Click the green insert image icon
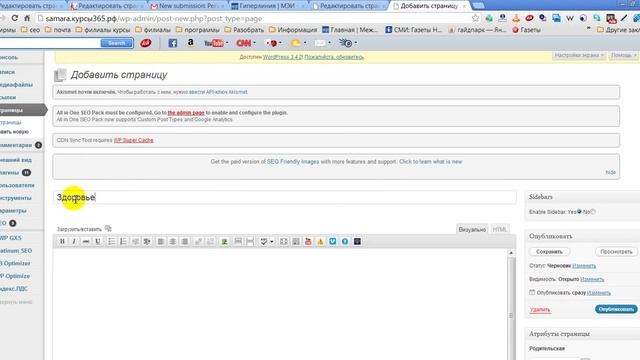 (224, 241)
